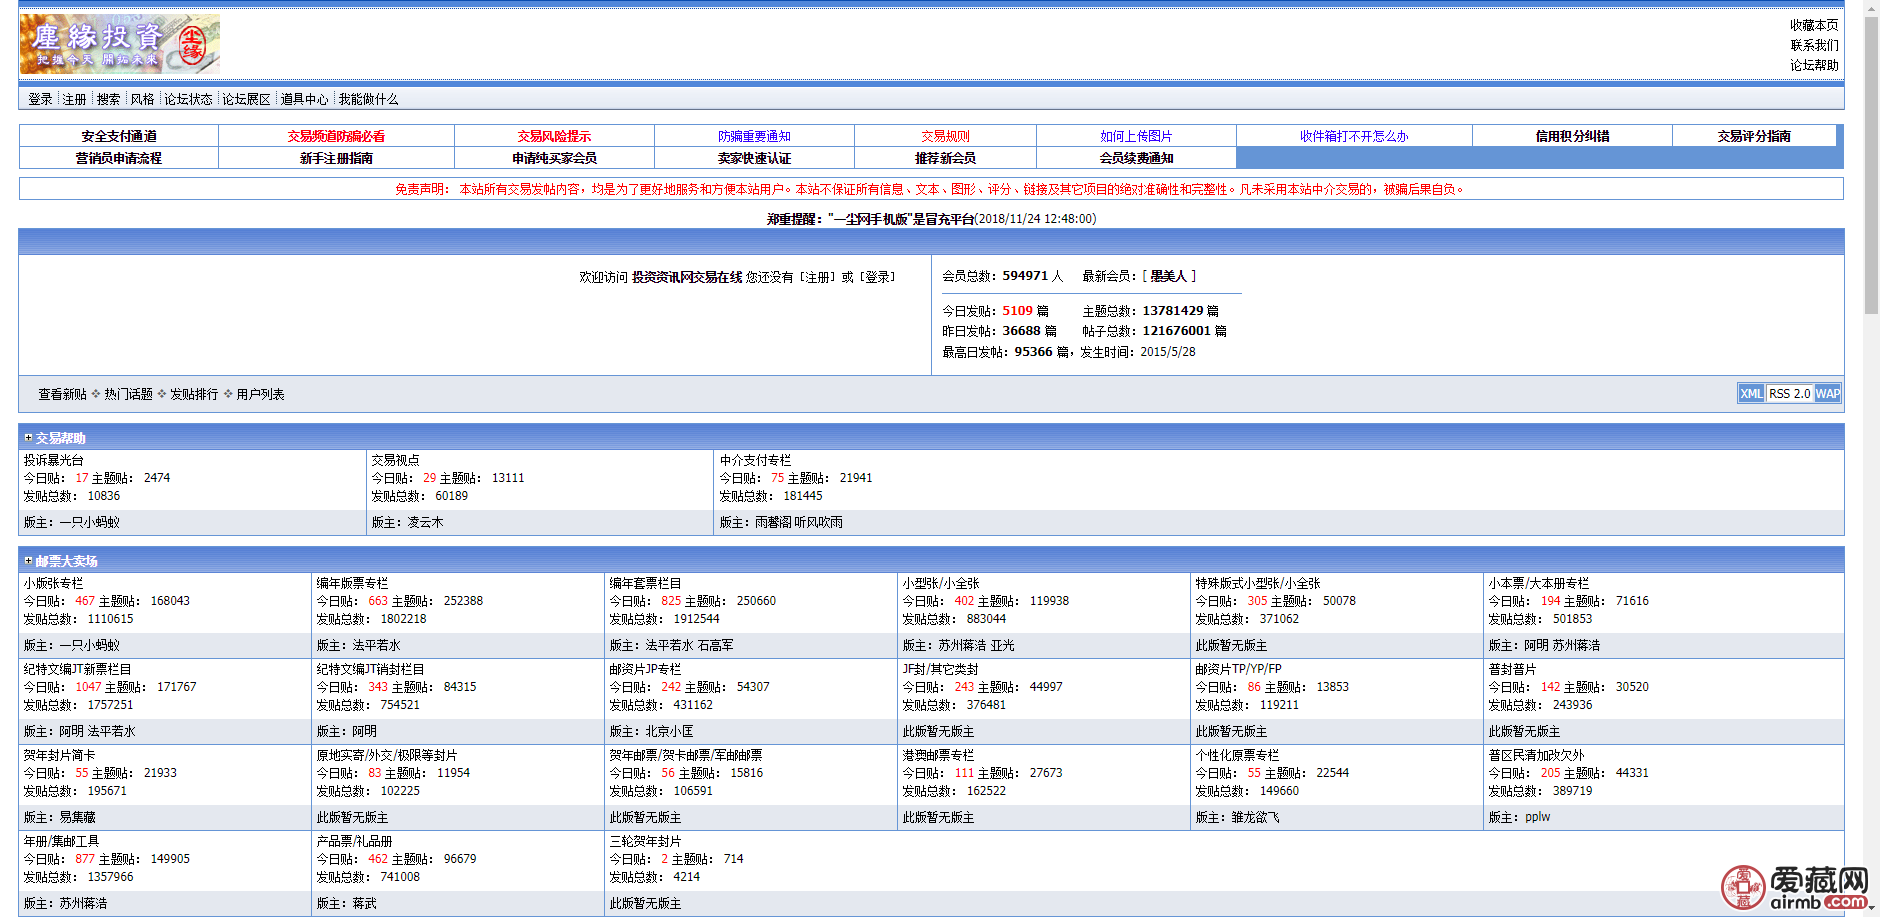Click the XML feed badge
Viewport: 1880px width, 917px height.
tap(1750, 394)
